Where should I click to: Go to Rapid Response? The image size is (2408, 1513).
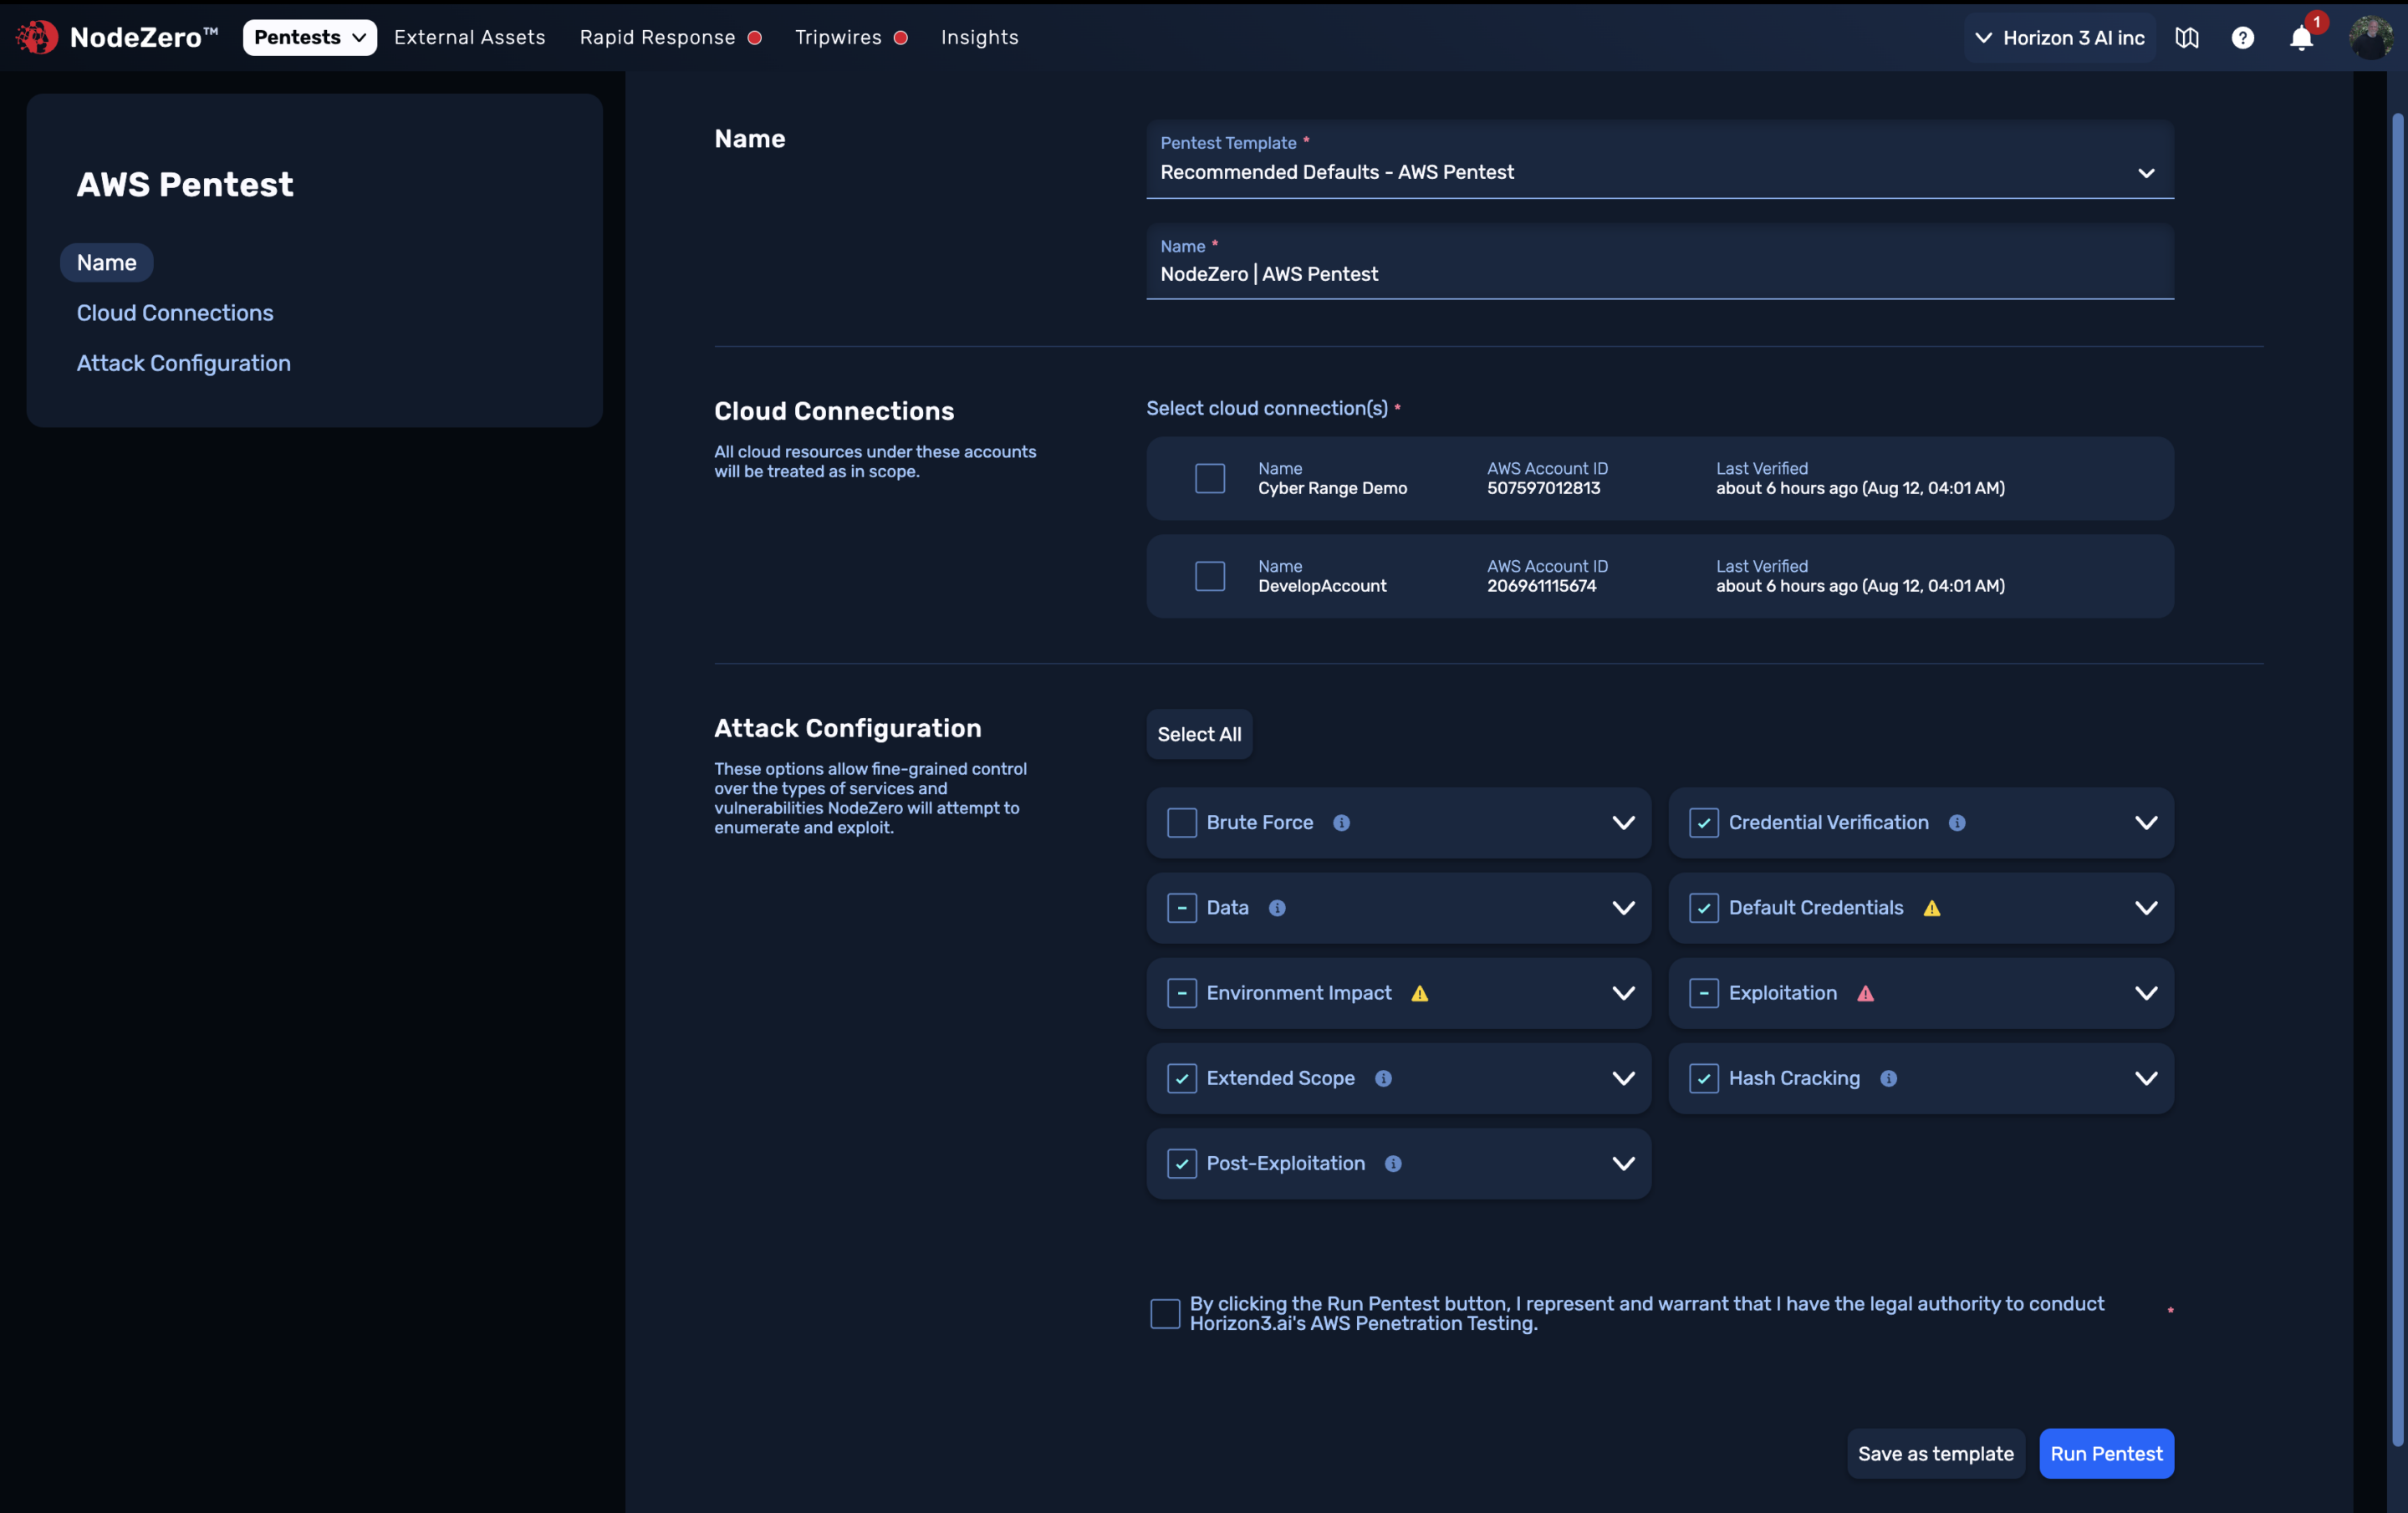coord(657,37)
